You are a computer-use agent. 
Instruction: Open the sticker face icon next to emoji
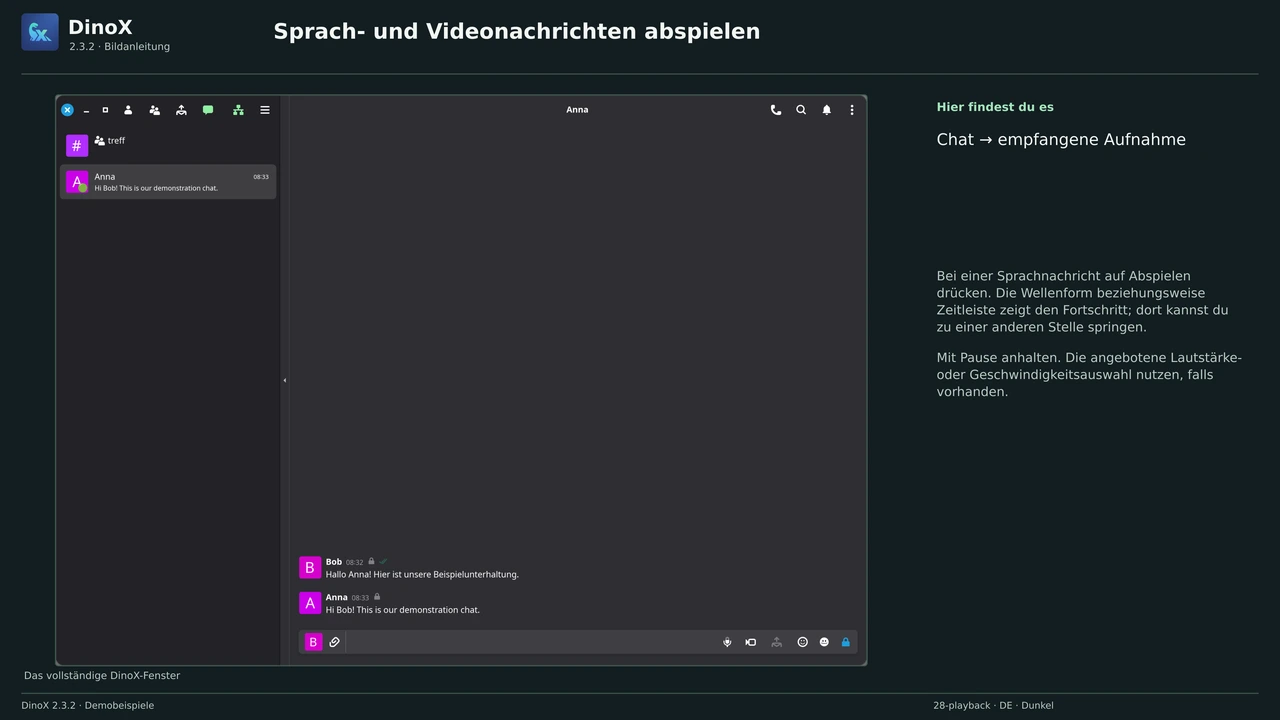coord(824,642)
